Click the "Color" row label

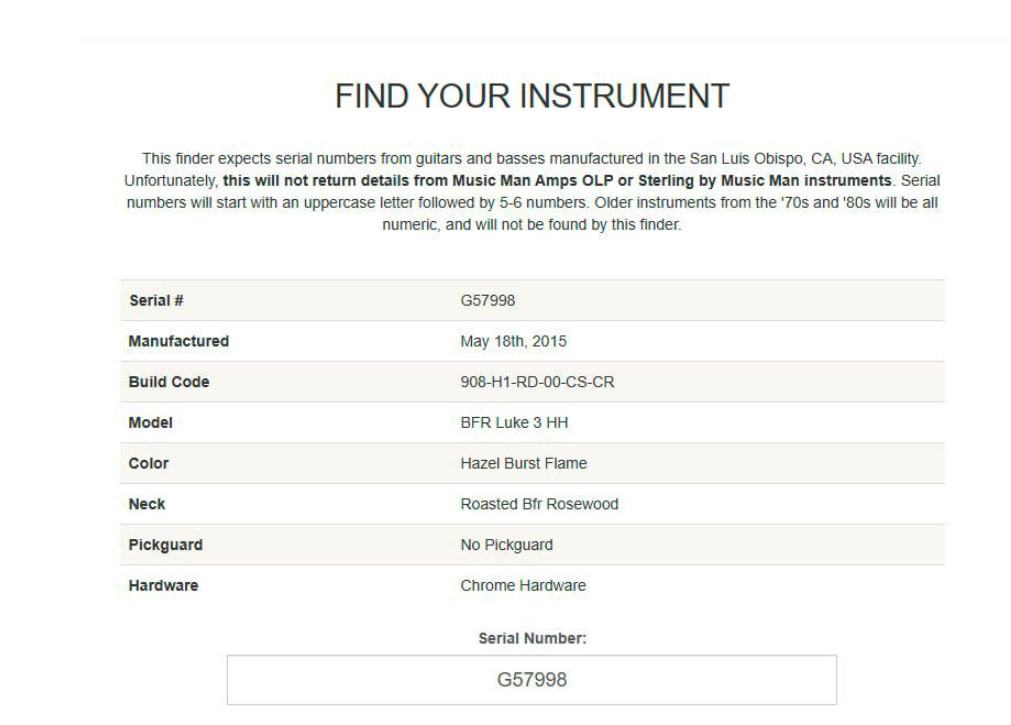(148, 463)
